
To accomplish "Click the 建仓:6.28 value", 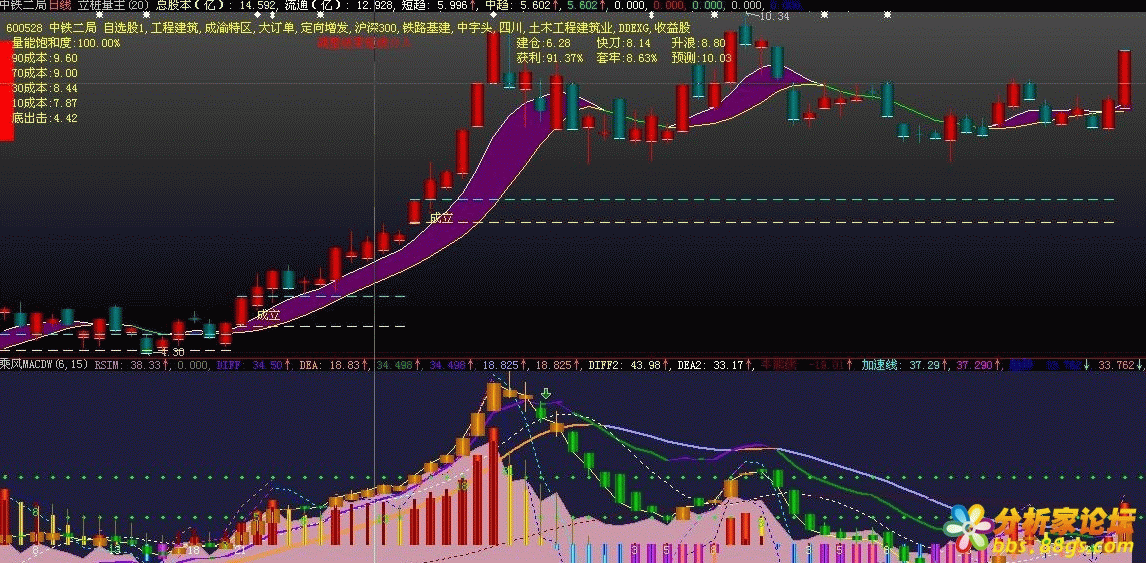I will click(542, 43).
